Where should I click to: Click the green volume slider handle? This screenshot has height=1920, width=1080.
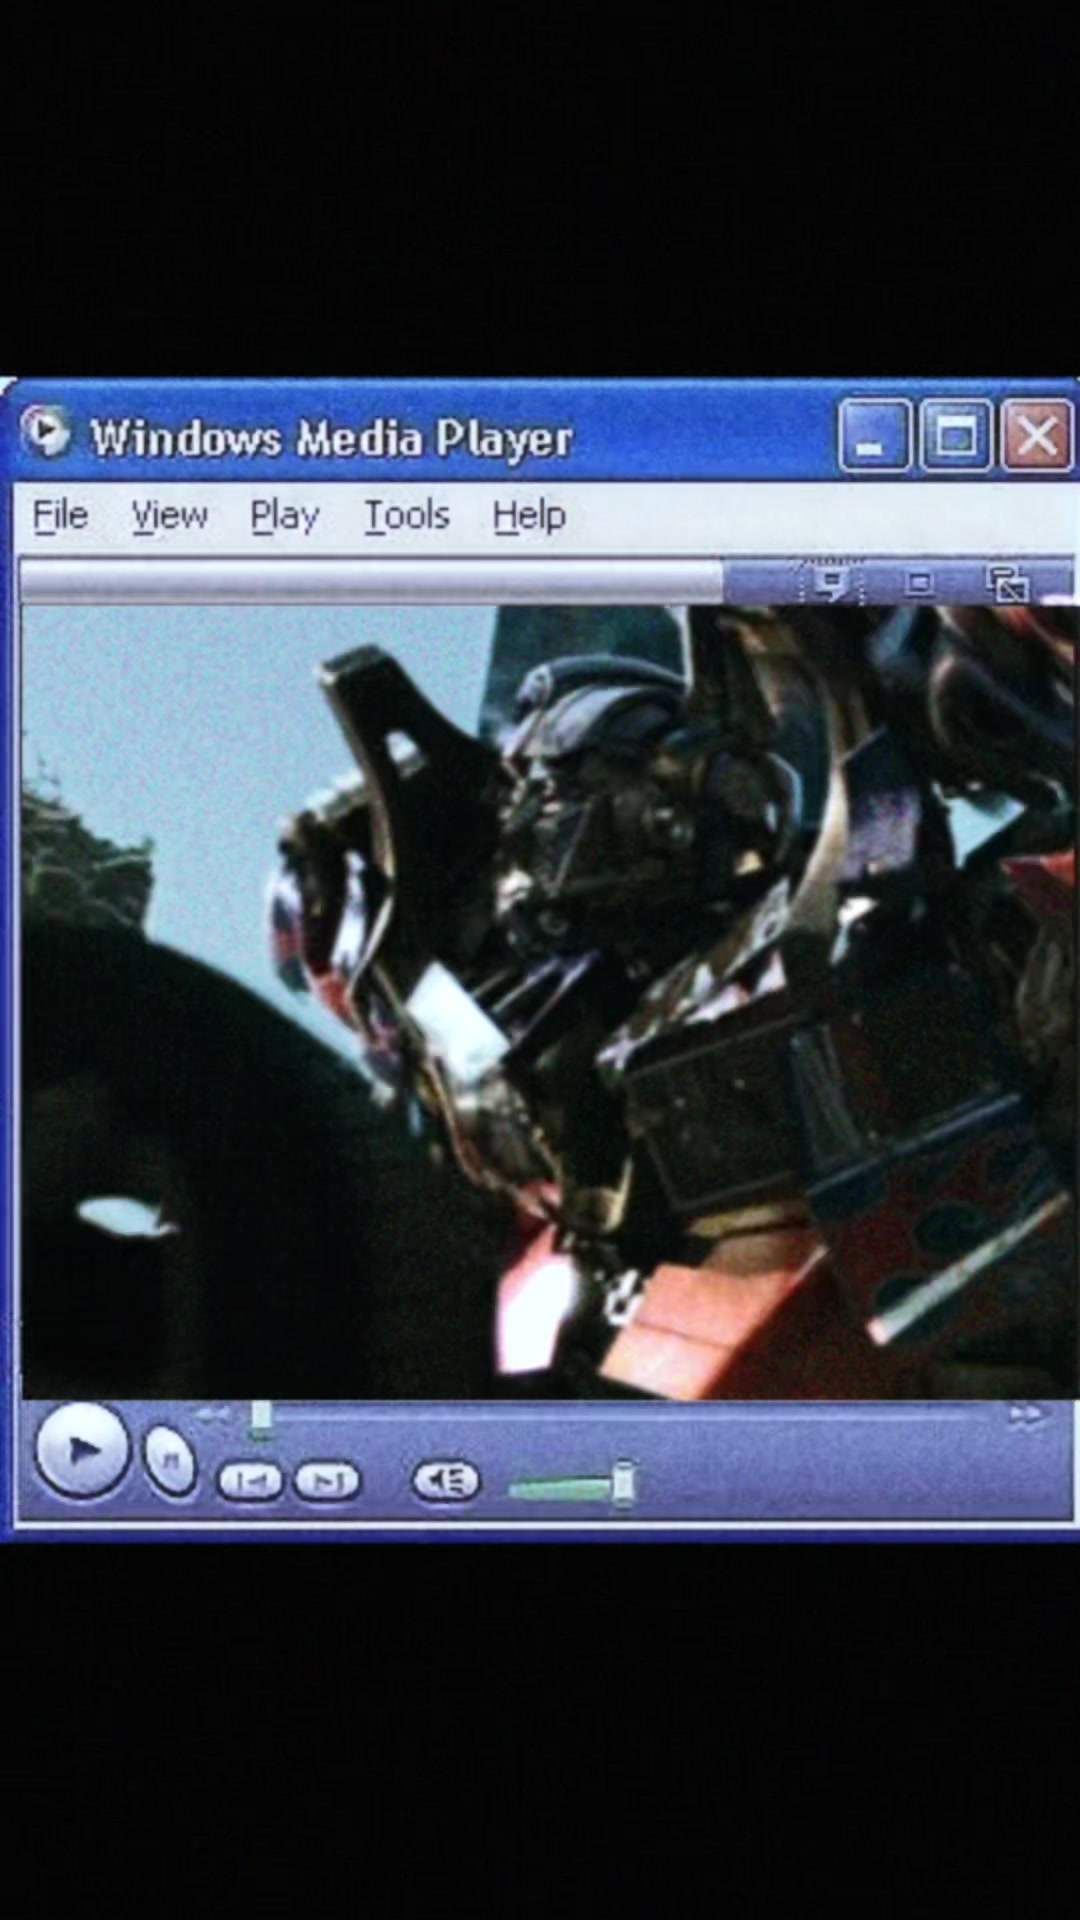(x=623, y=1484)
